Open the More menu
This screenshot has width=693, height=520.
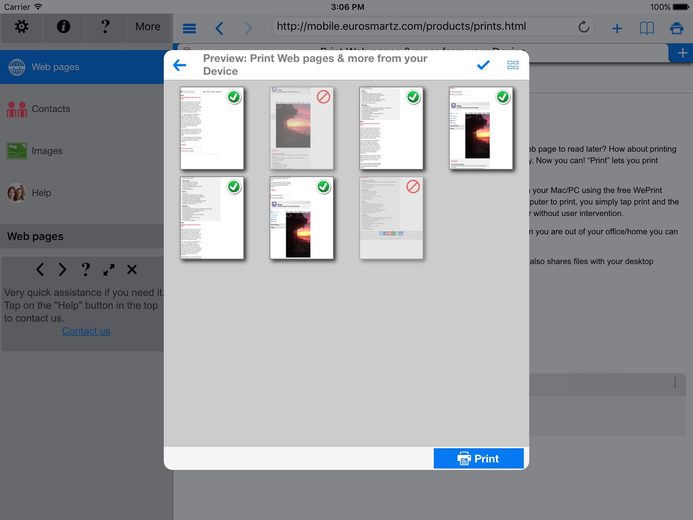pos(148,27)
